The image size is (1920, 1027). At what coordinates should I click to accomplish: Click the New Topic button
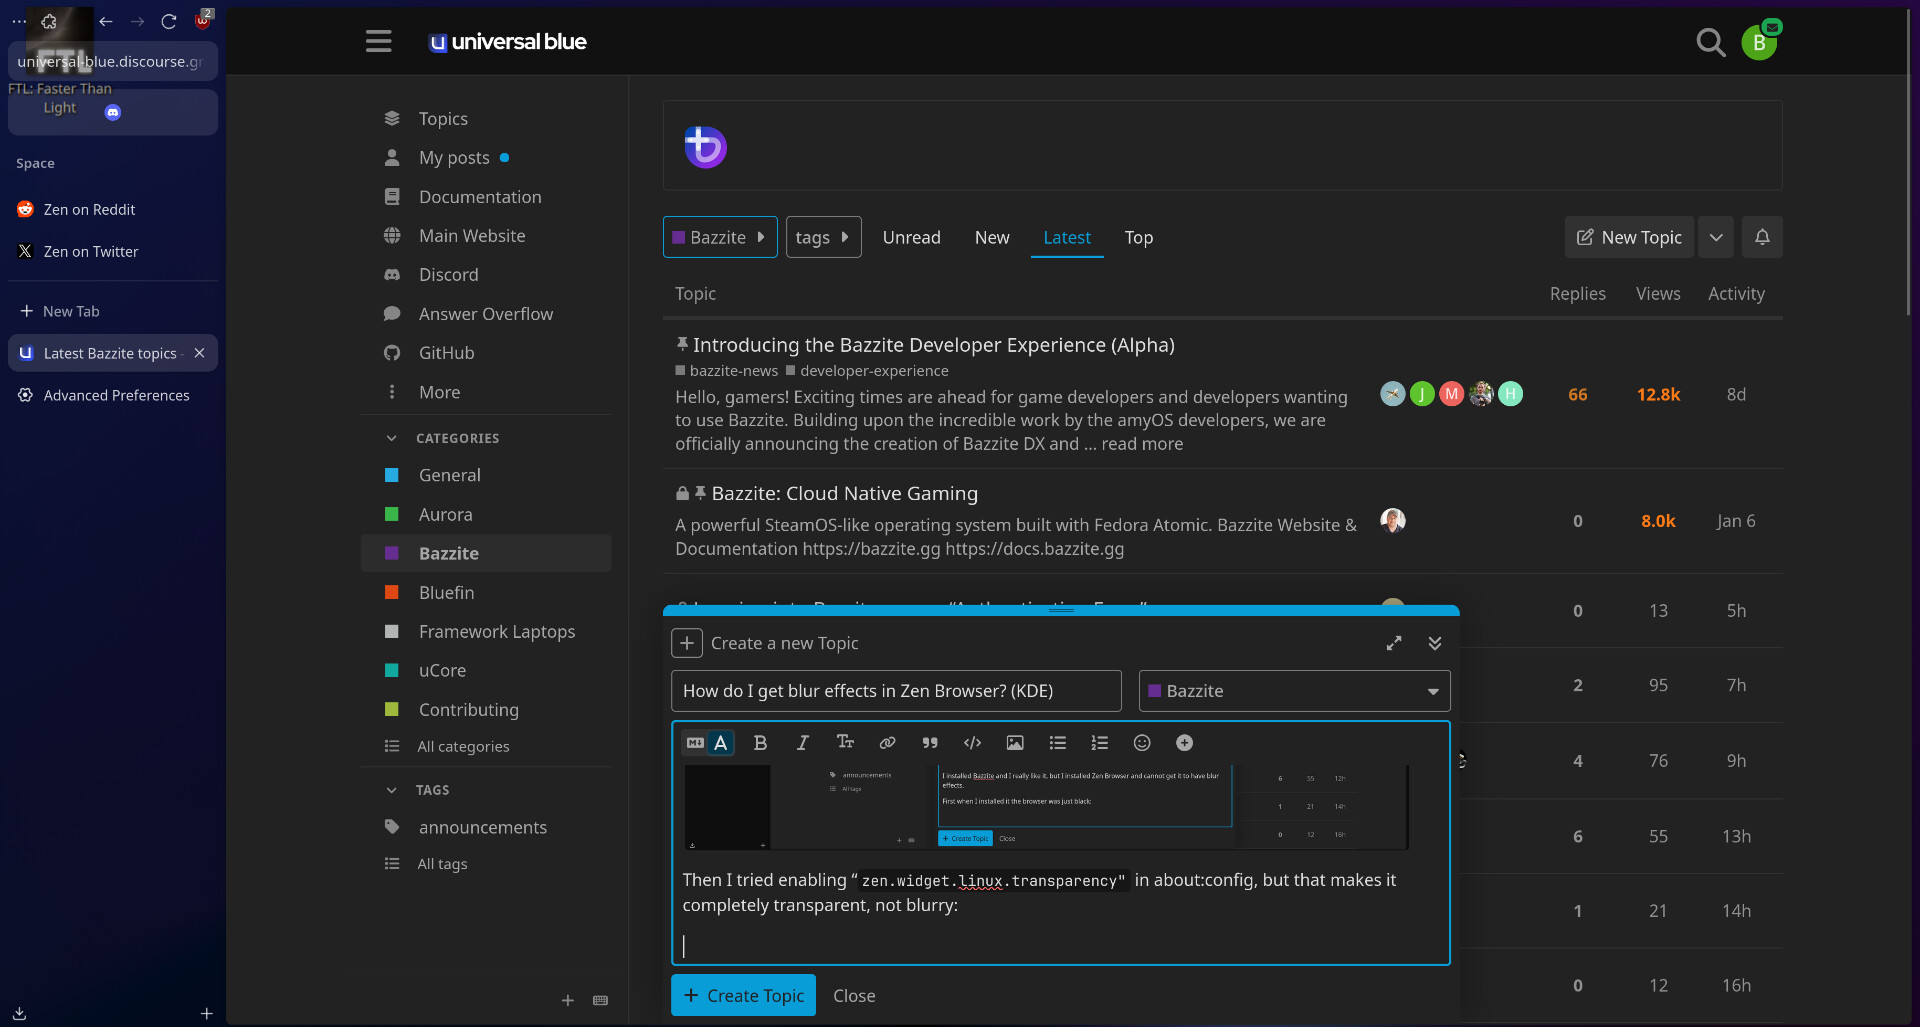click(x=1629, y=237)
